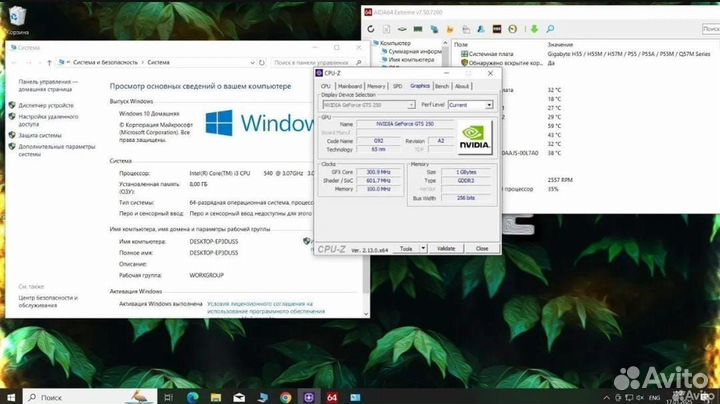Collapse the Компьютер tree node in AIDA64
The width and height of the screenshot is (720, 404).
point(372,44)
